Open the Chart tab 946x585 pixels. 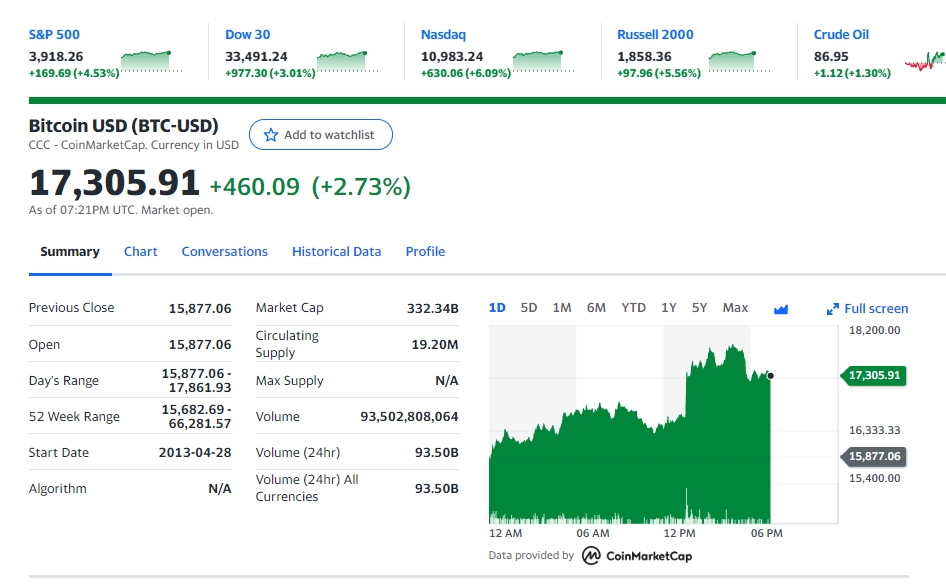(x=140, y=252)
